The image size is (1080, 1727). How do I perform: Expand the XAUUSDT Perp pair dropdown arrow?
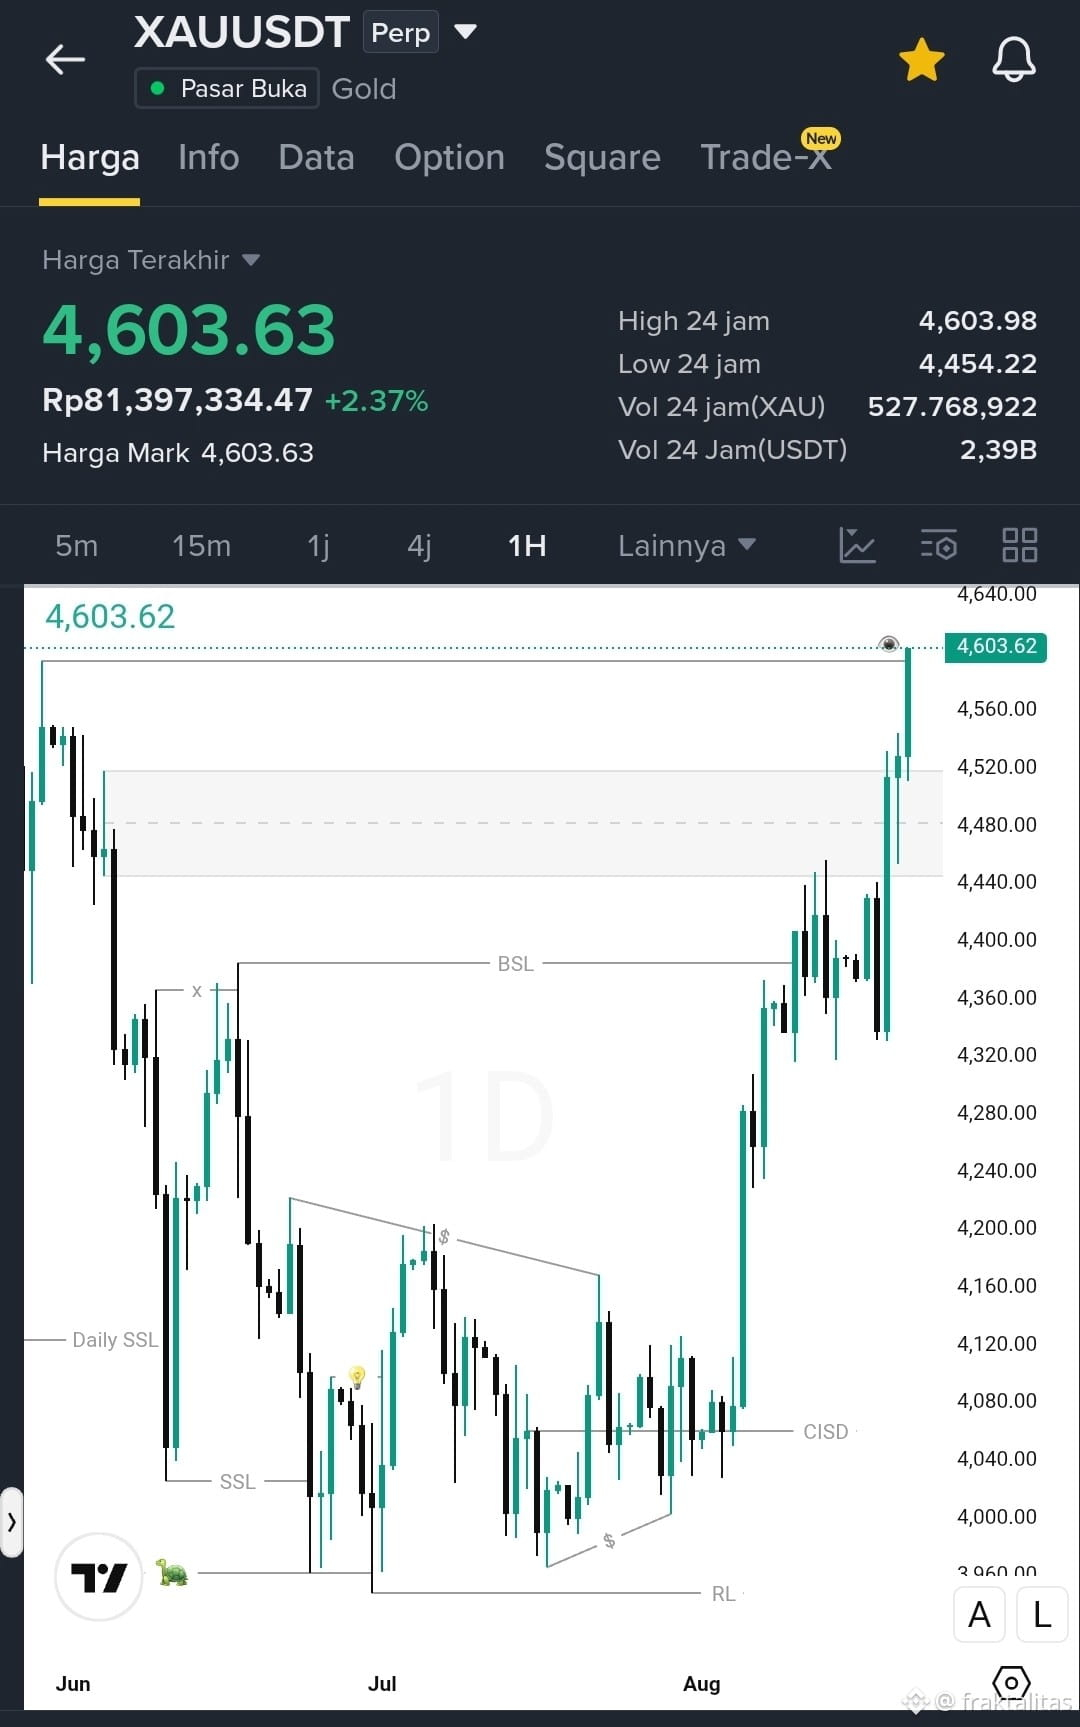point(465,31)
